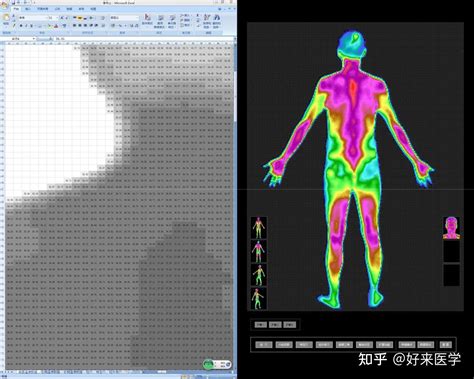The image size is (474, 379).
Task: Switch to the Insert ribbon tab
Action: (28, 9)
